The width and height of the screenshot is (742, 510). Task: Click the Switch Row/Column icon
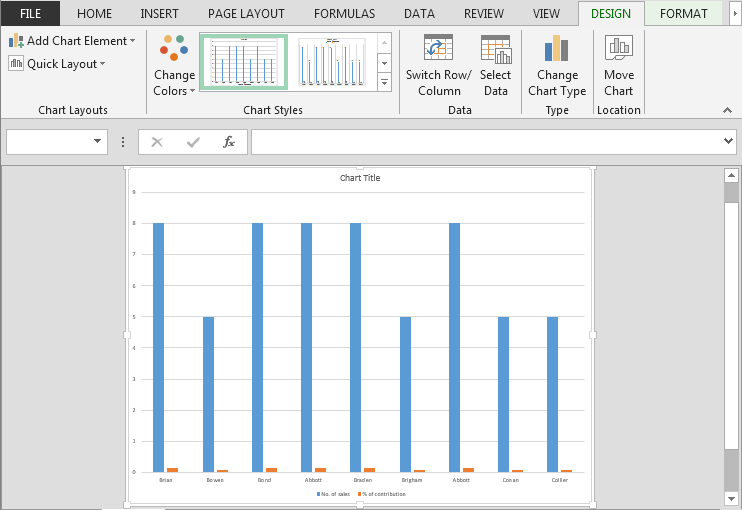click(438, 47)
